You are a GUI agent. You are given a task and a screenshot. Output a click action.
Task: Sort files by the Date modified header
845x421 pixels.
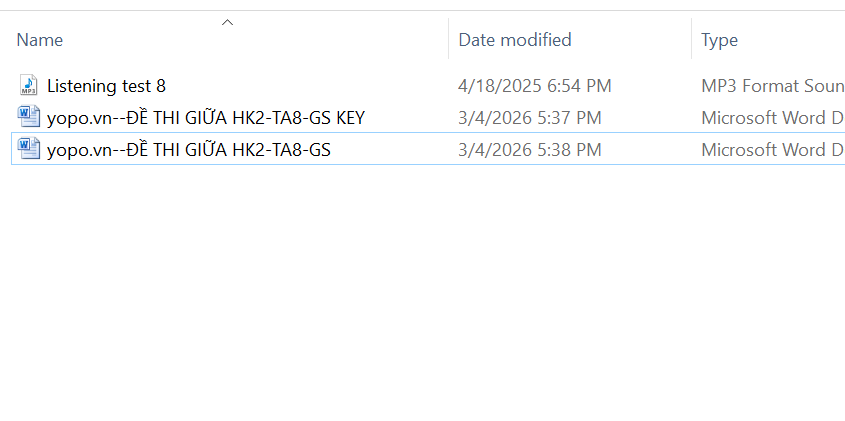coord(515,40)
